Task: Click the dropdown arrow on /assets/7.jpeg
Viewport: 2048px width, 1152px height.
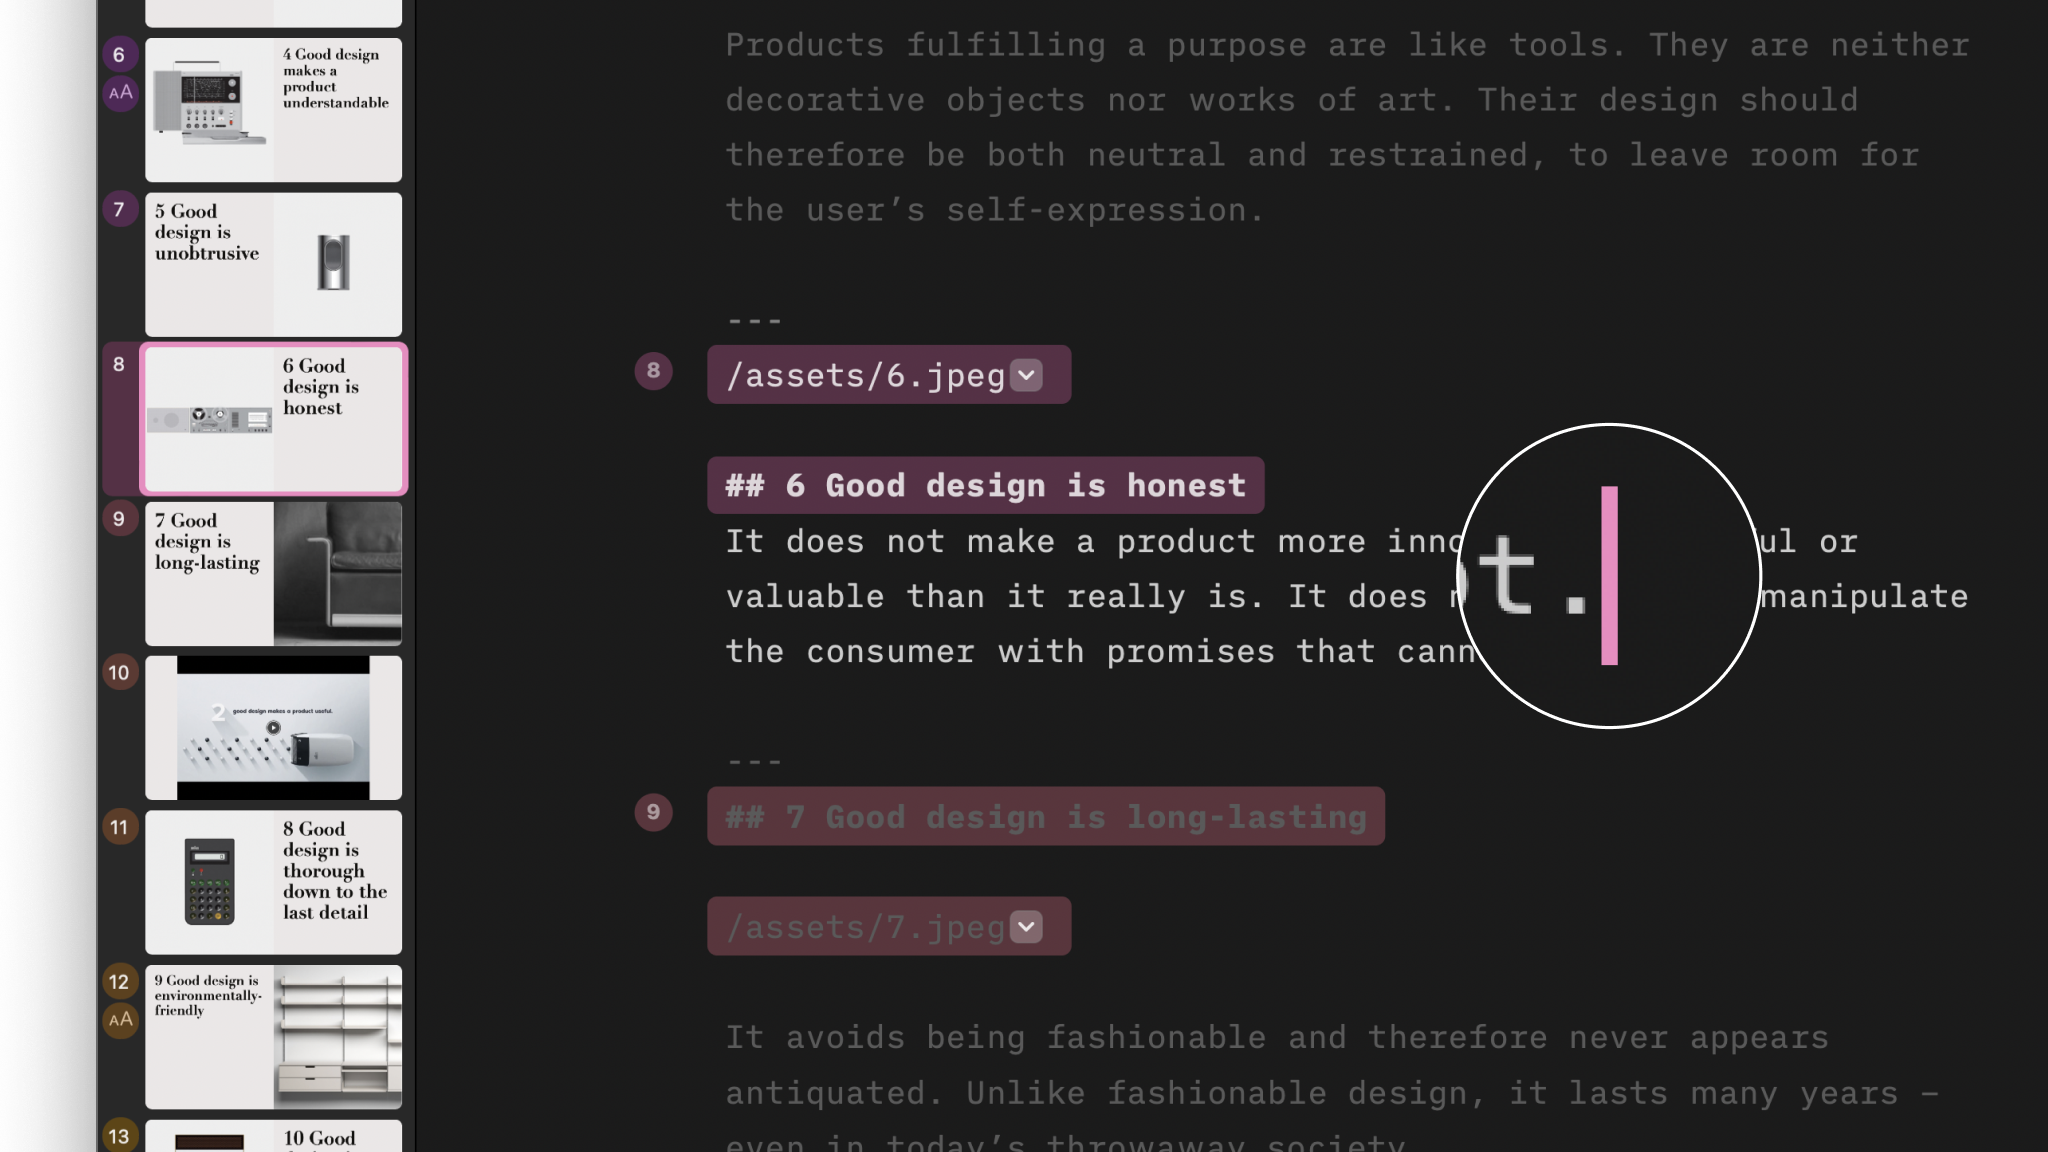Action: click(x=1027, y=927)
